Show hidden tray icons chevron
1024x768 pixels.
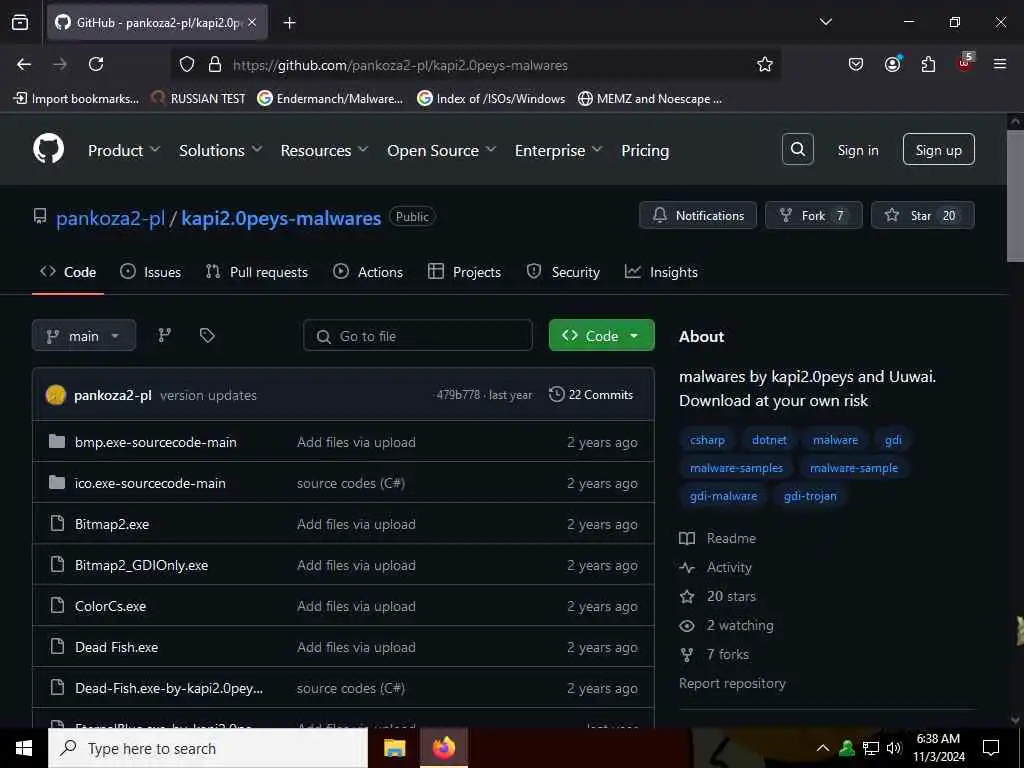[823, 748]
